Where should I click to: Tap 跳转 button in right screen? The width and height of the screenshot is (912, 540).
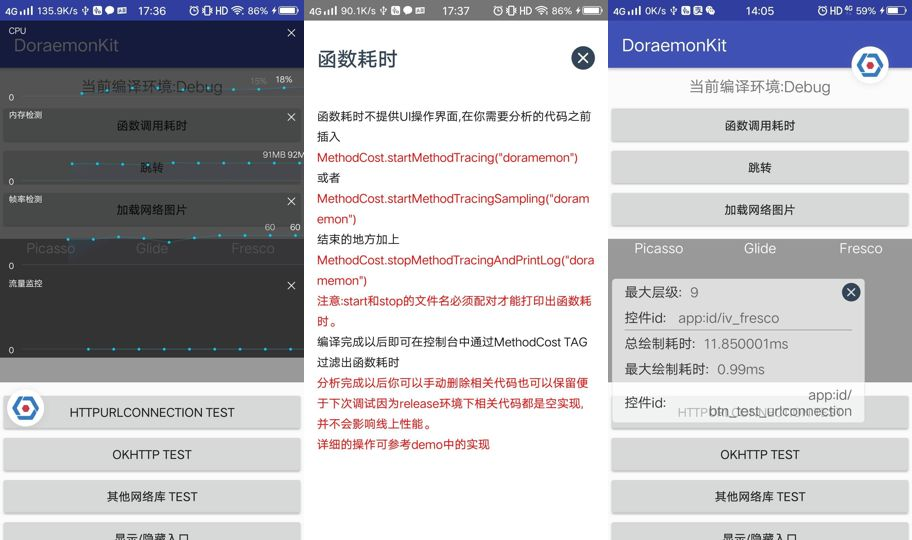tap(760, 168)
